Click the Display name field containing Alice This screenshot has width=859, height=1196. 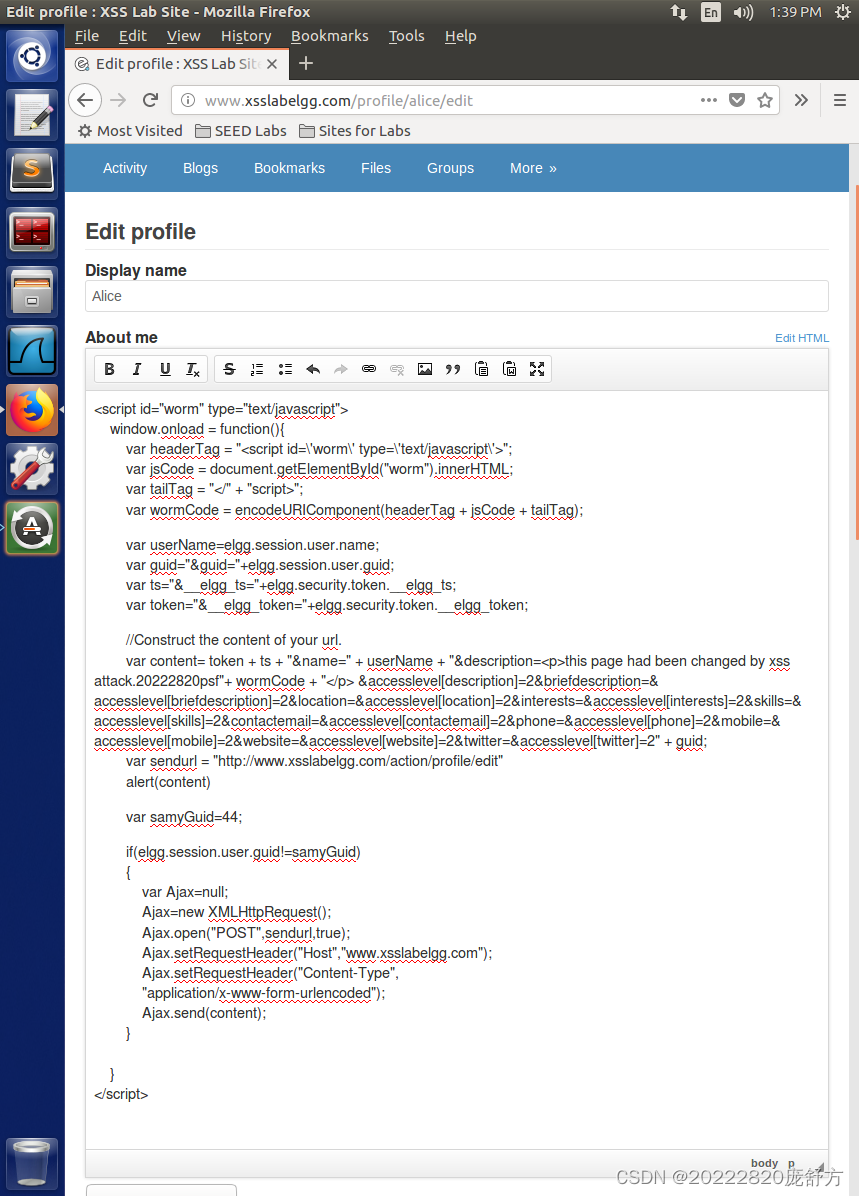pos(457,296)
